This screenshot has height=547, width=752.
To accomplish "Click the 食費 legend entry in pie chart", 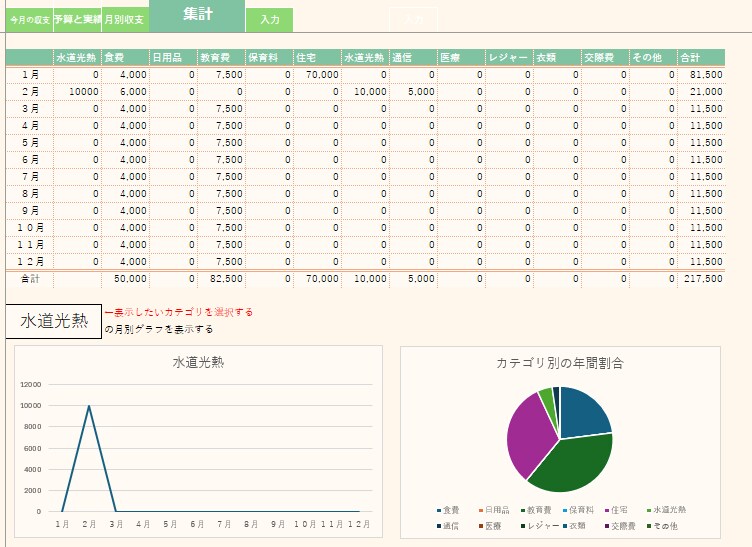I will tap(448, 510).
